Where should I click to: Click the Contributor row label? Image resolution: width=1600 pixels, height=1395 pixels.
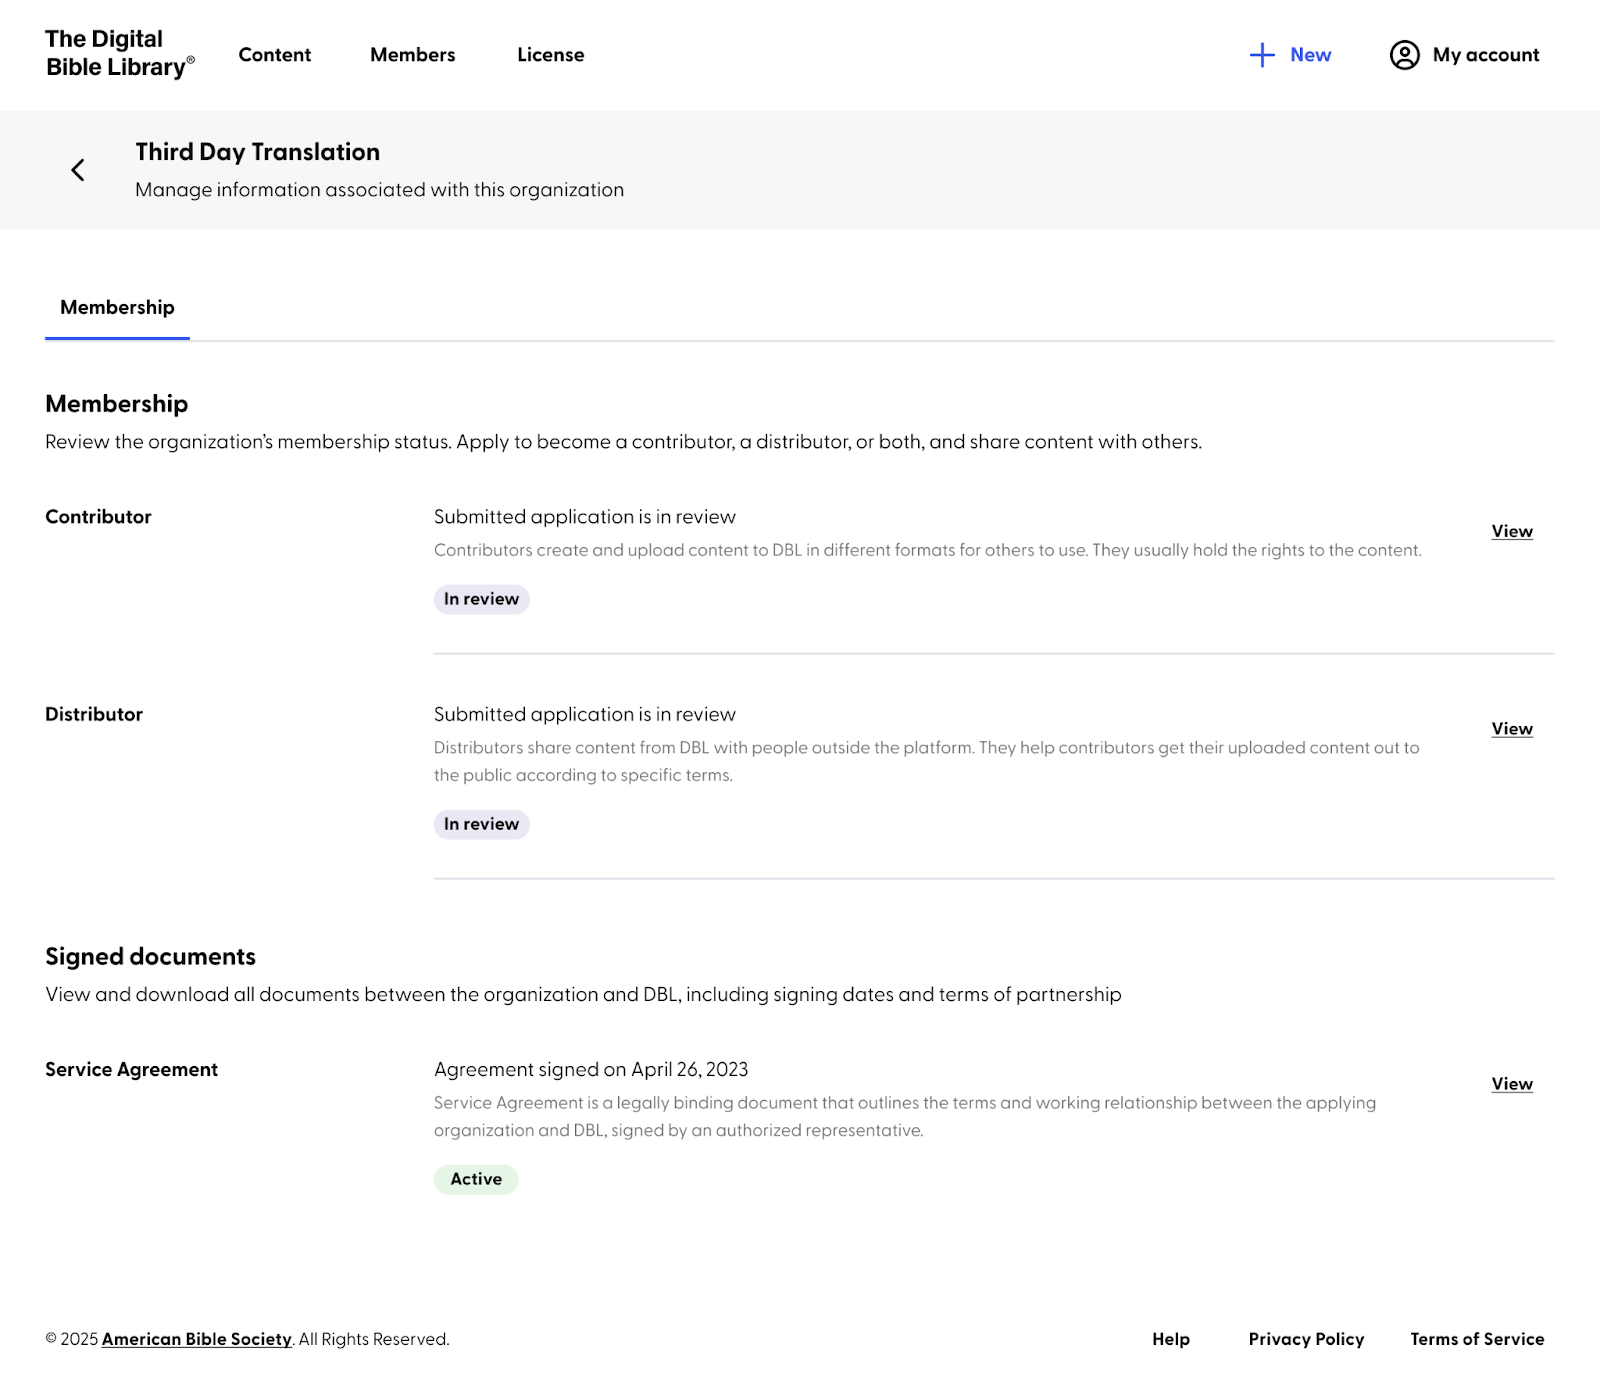pos(98,517)
